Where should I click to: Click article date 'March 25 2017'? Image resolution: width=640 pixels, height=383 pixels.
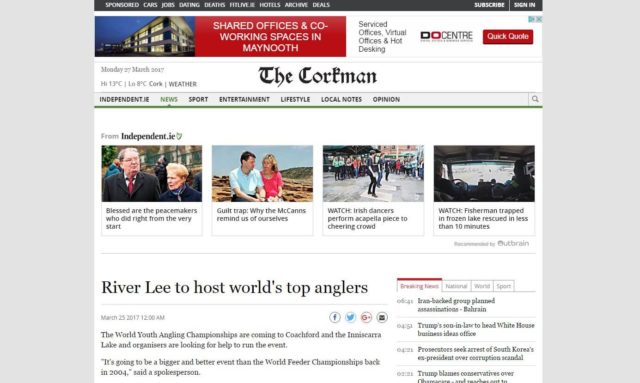(x=133, y=318)
